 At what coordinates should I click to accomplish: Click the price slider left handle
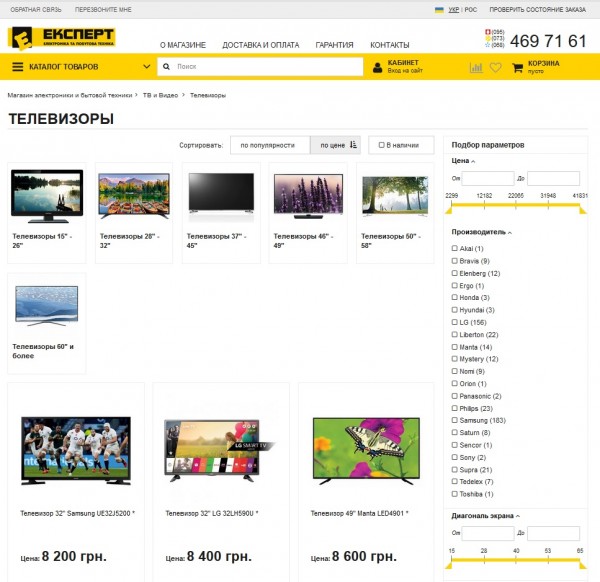pyautogui.click(x=449, y=210)
